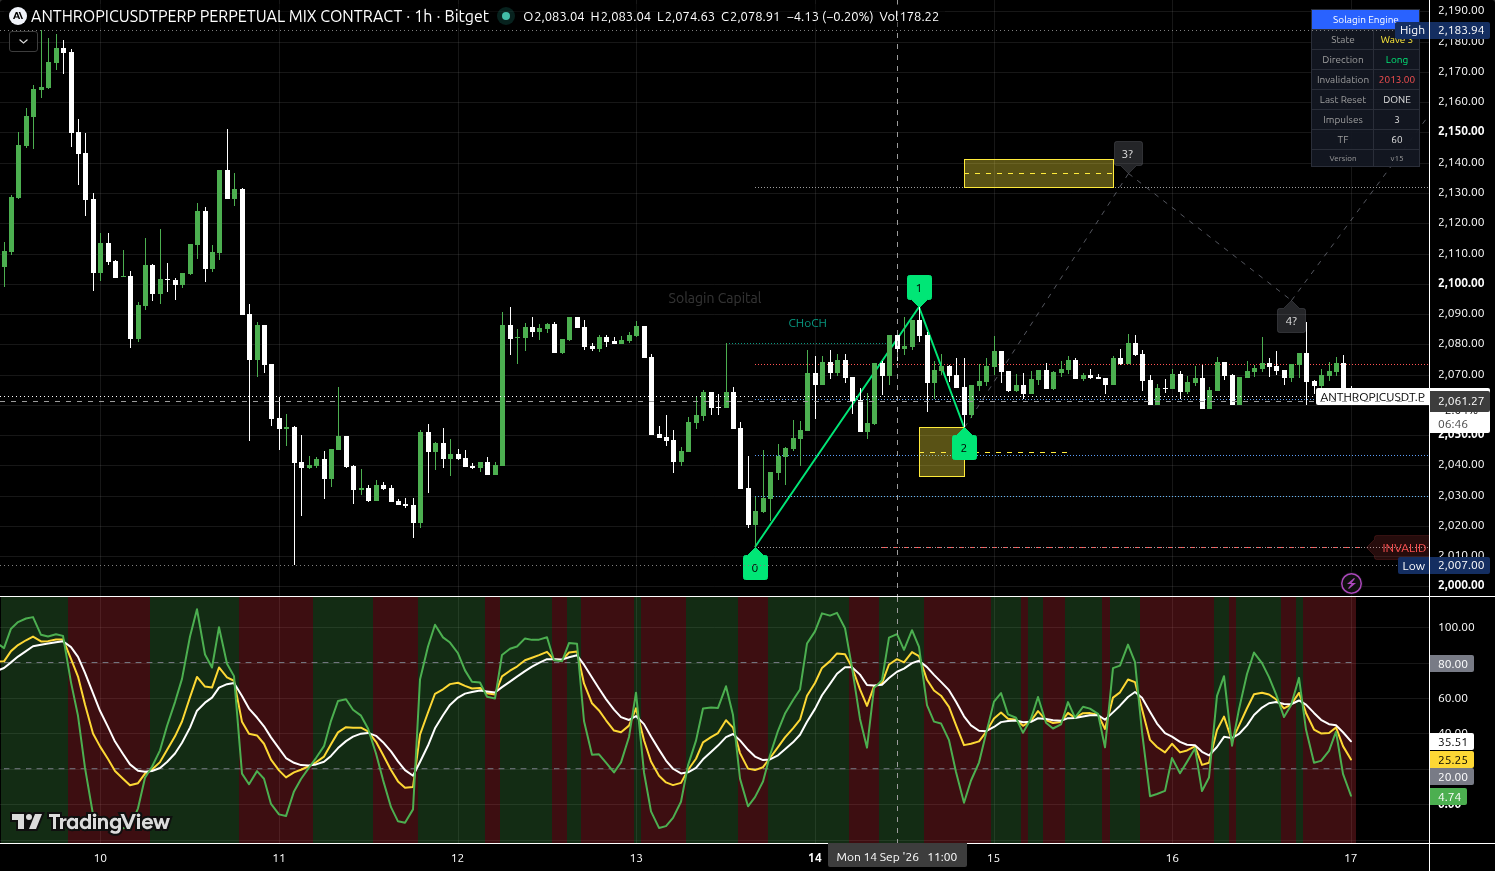Click the ANTHROPICUSDT.P symbol tag on price line
Viewport: 1495px width, 871px height.
point(1372,397)
